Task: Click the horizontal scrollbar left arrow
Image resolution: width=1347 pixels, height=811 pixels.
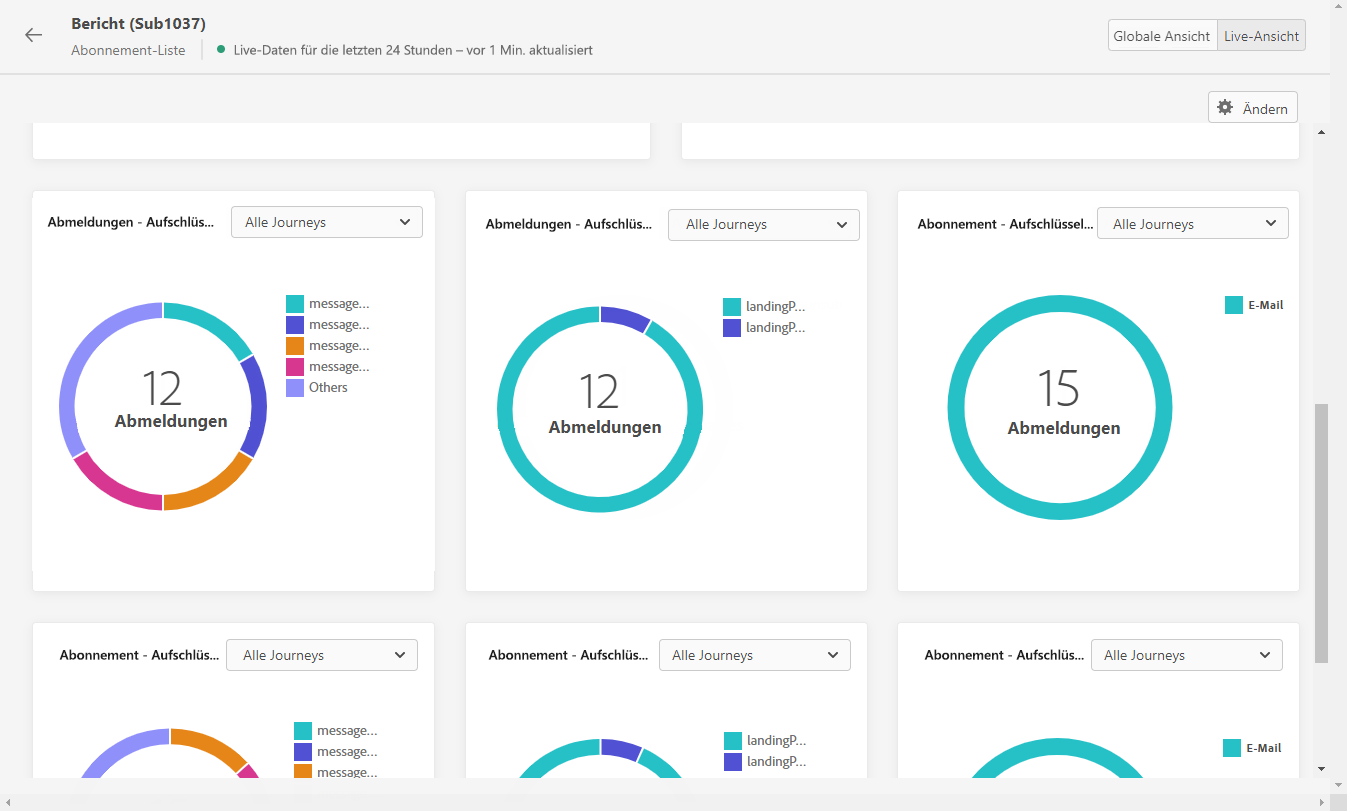Action: (8, 803)
